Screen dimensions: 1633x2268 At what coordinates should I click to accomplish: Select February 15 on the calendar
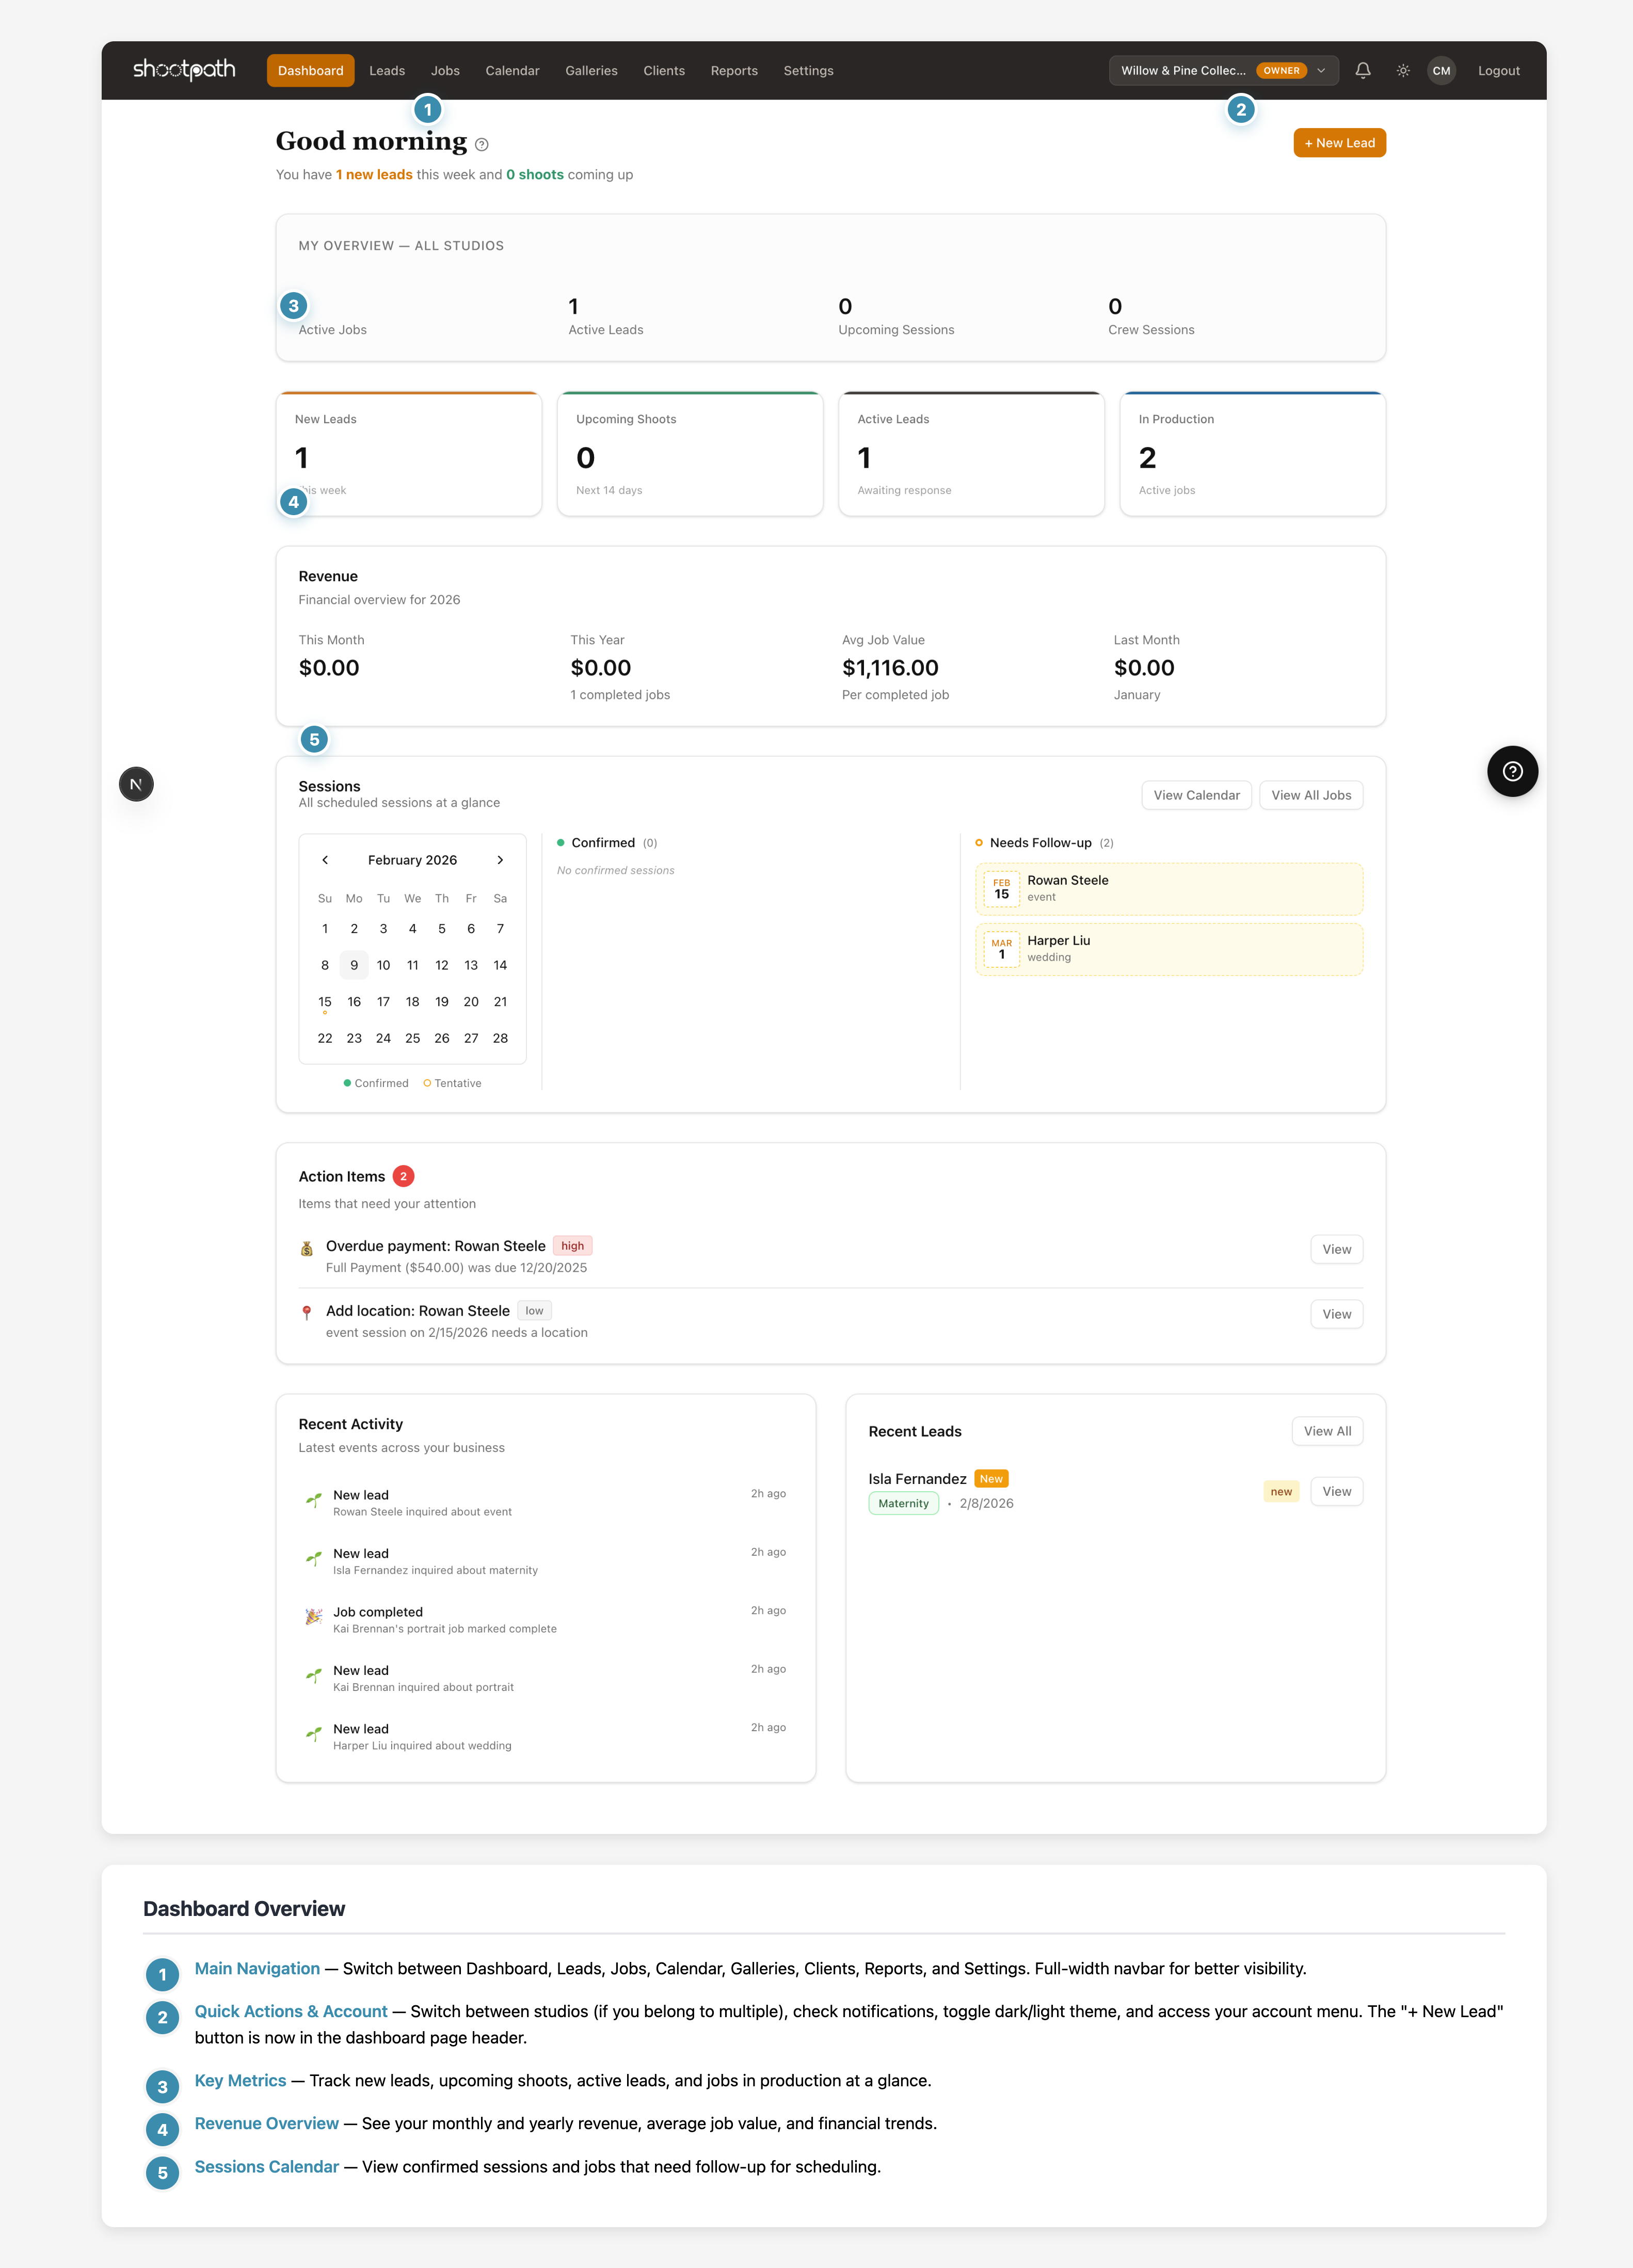click(324, 1001)
